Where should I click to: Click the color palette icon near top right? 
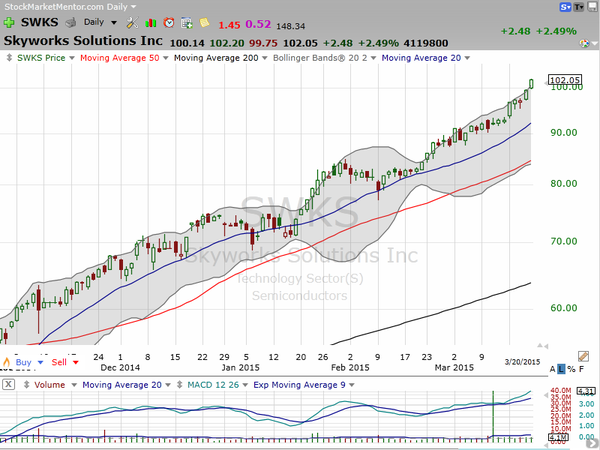(x=584, y=43)
